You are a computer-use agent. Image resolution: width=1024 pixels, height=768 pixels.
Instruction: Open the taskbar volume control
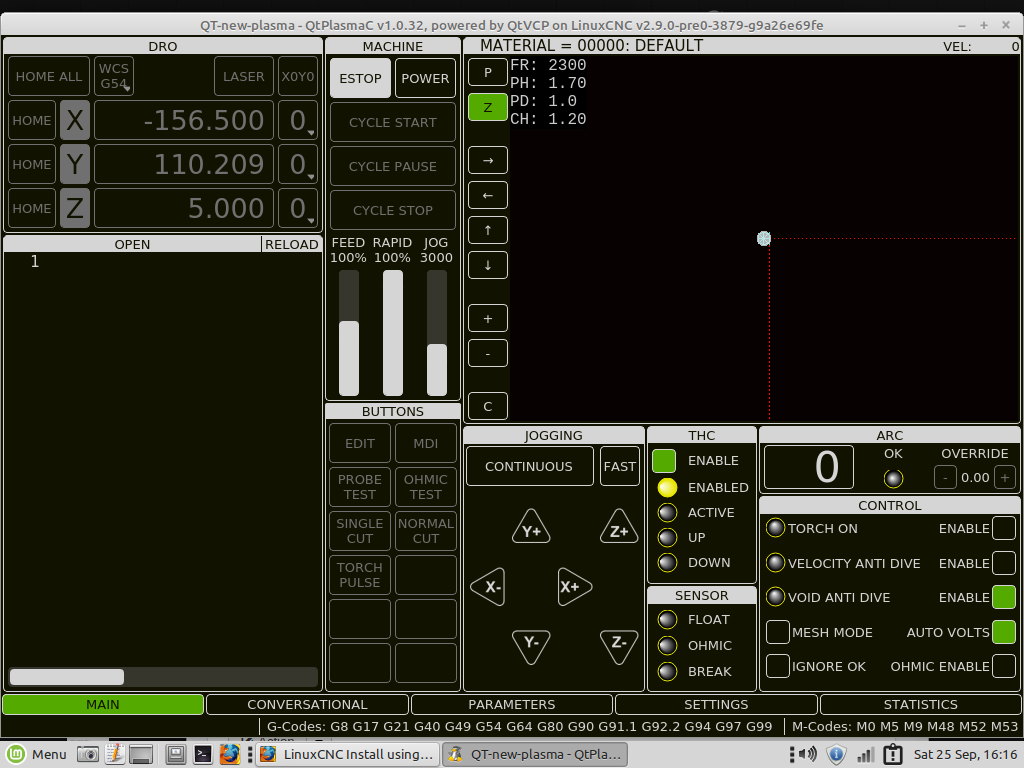[808, 754]
